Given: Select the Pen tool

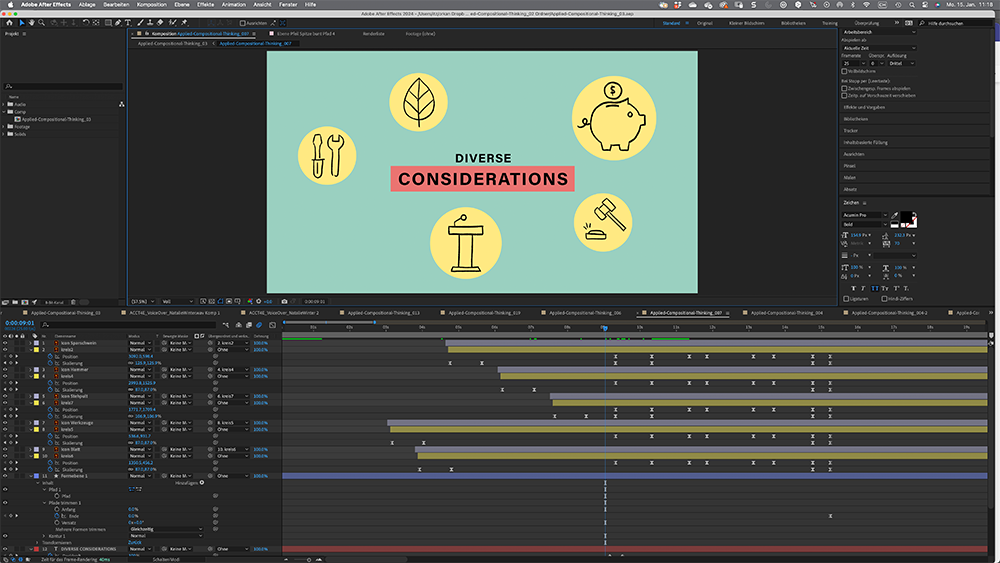Looking at the screenshot, I should pos(117,23).
